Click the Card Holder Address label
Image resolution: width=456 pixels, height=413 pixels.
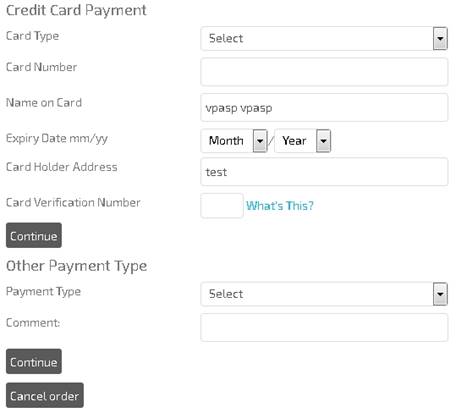tap(62, 167)
